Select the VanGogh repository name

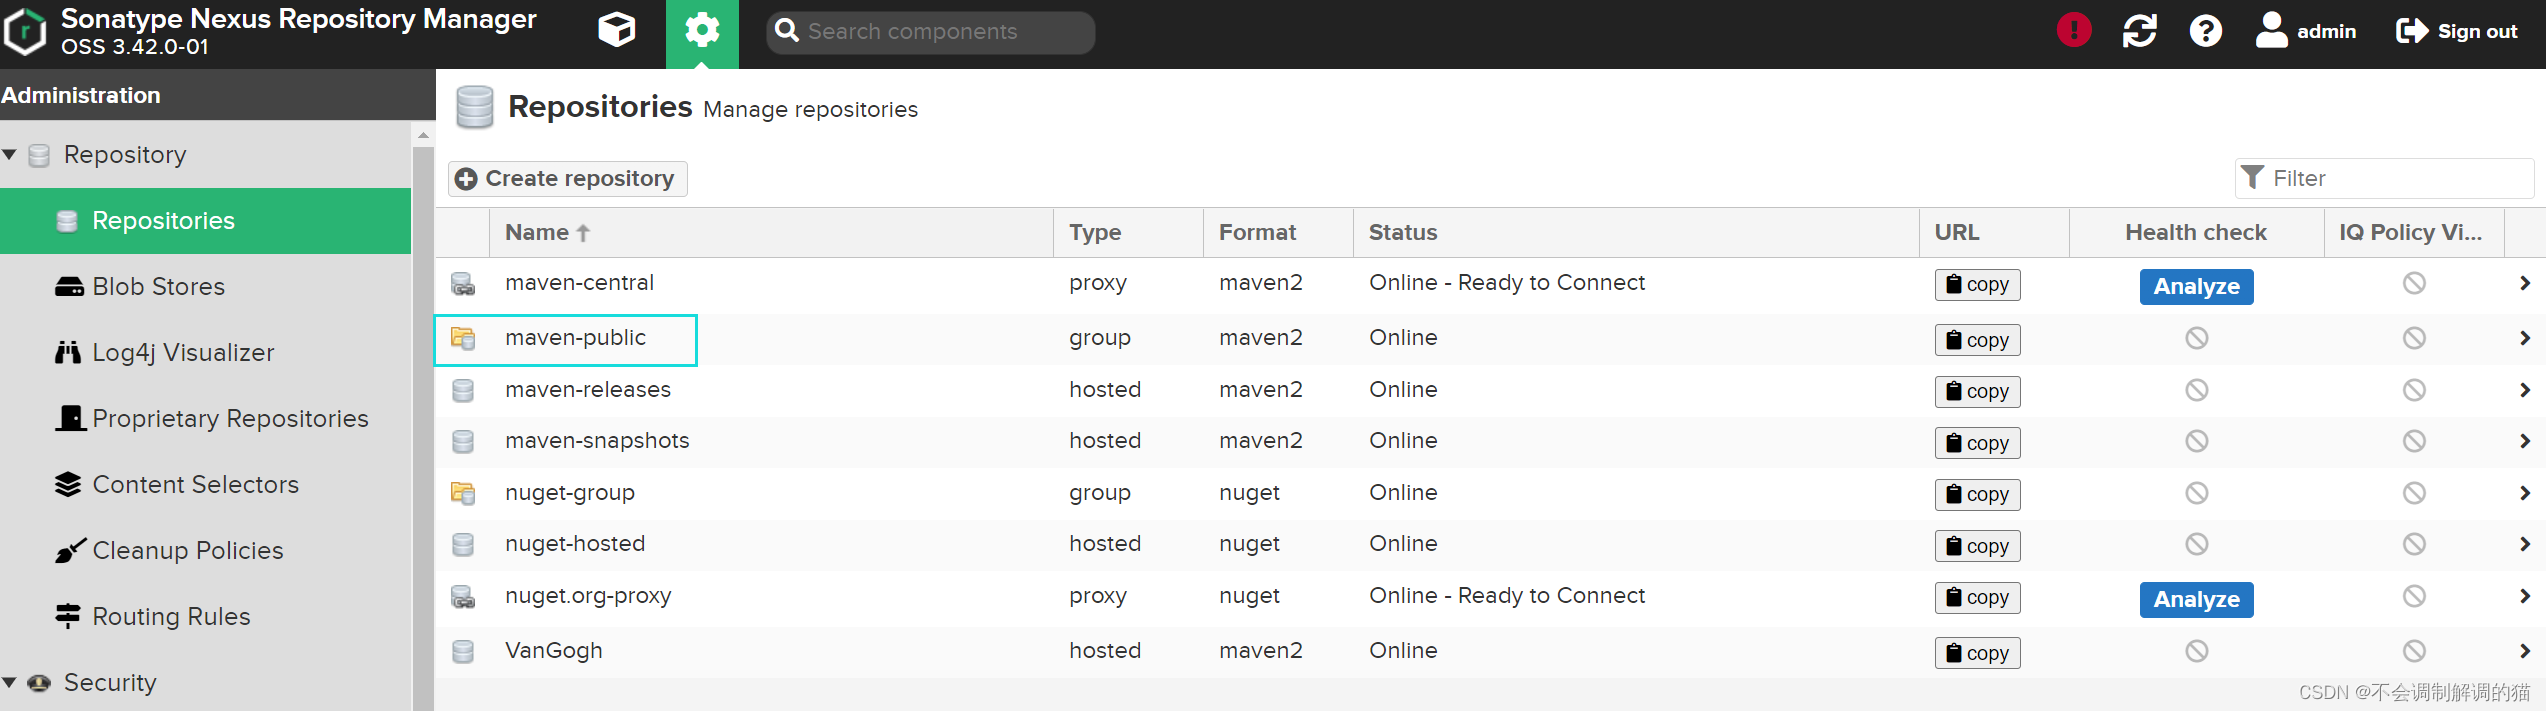click(x=554, y=651)
